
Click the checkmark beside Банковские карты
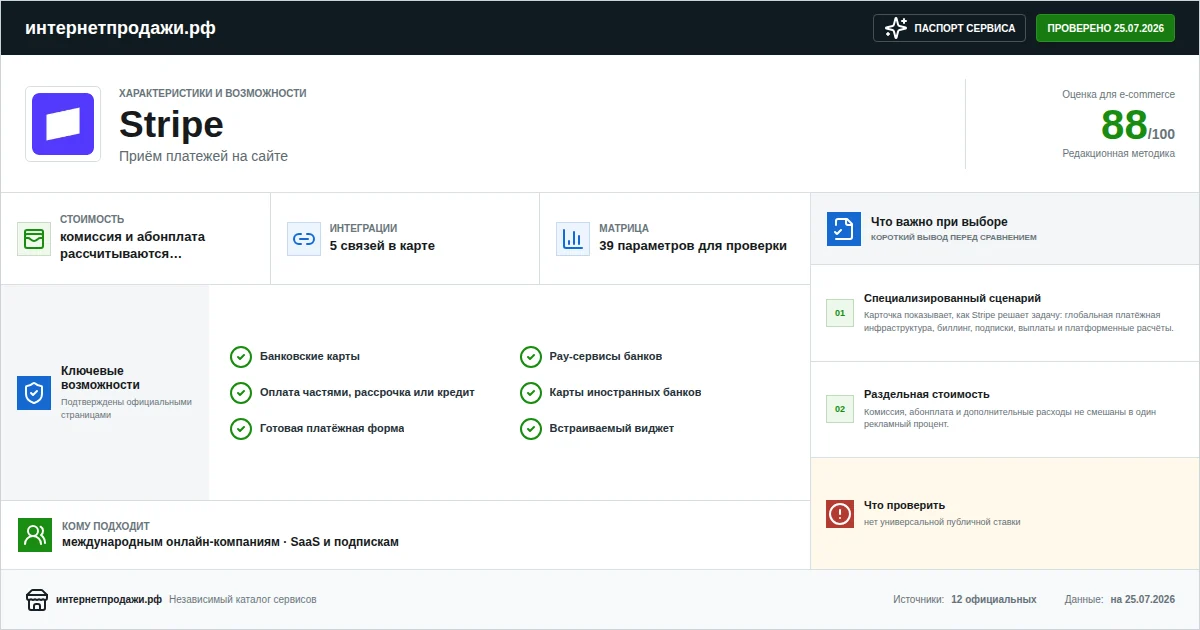240,357
